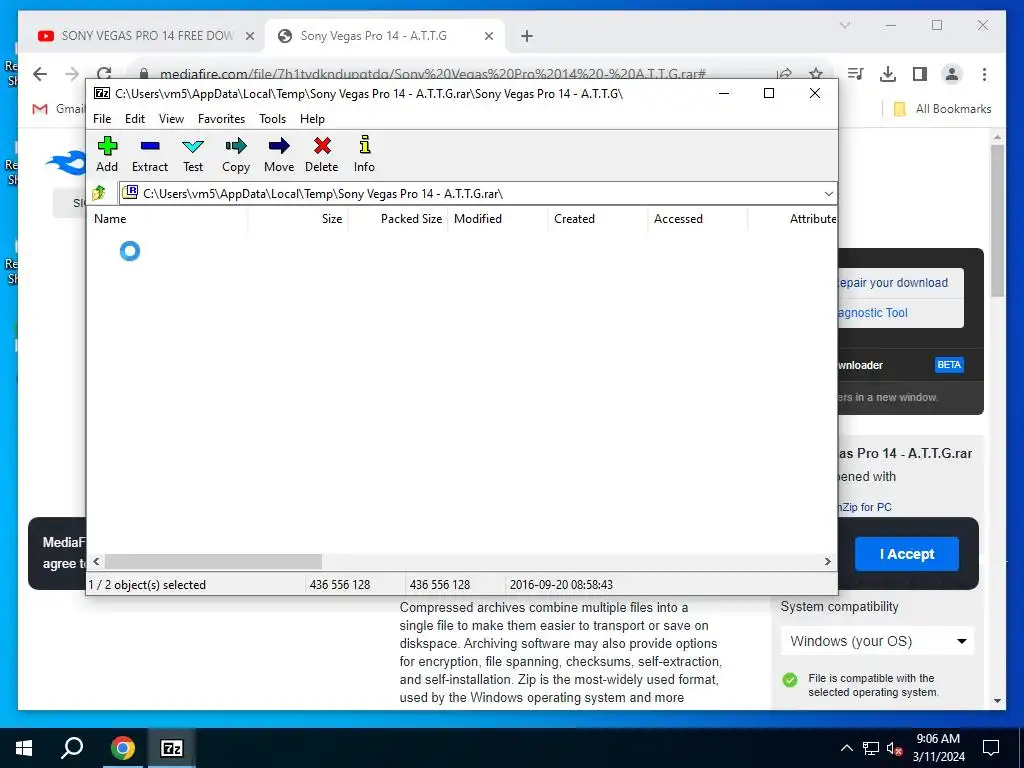Image resolution: width=1024 pixels, height=768 pixels.
Task: Open the Diagnostic Tool link
Action: pyautogui.click(x=872, y=313)
